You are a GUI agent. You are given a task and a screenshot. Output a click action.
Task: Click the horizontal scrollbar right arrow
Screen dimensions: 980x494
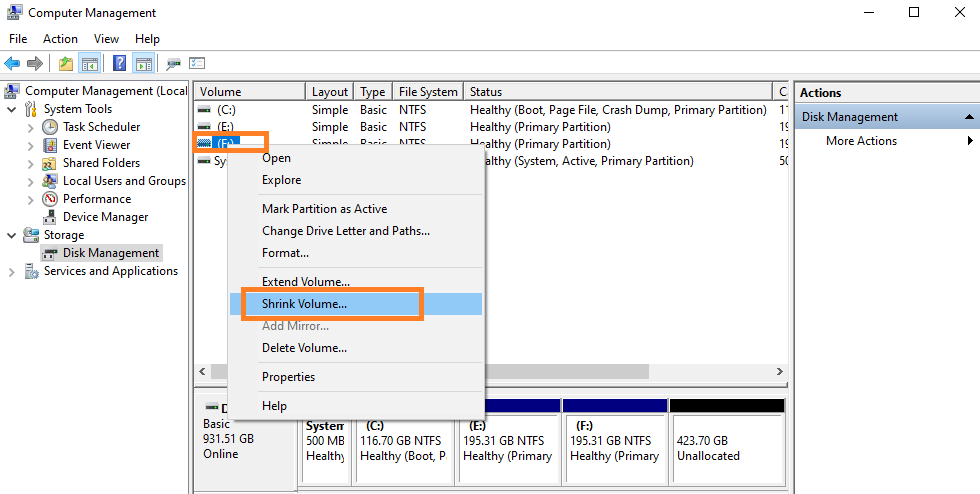coord(779,371)
